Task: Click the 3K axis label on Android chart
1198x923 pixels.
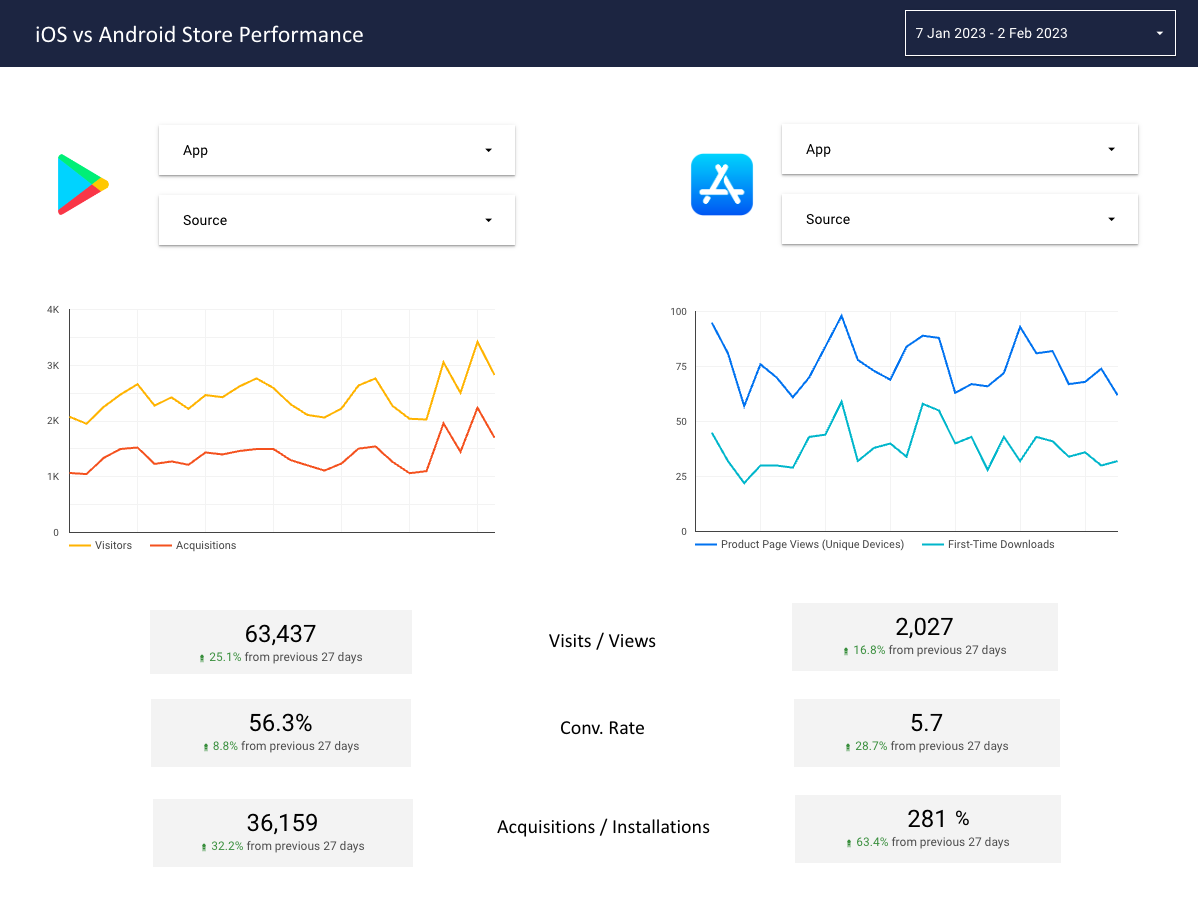Action: (53, 365)
